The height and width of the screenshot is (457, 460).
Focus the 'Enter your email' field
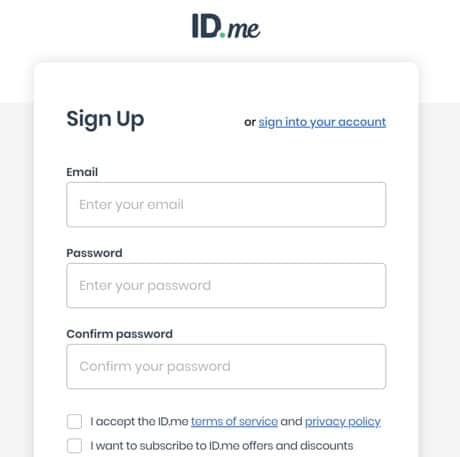point(226,205)
